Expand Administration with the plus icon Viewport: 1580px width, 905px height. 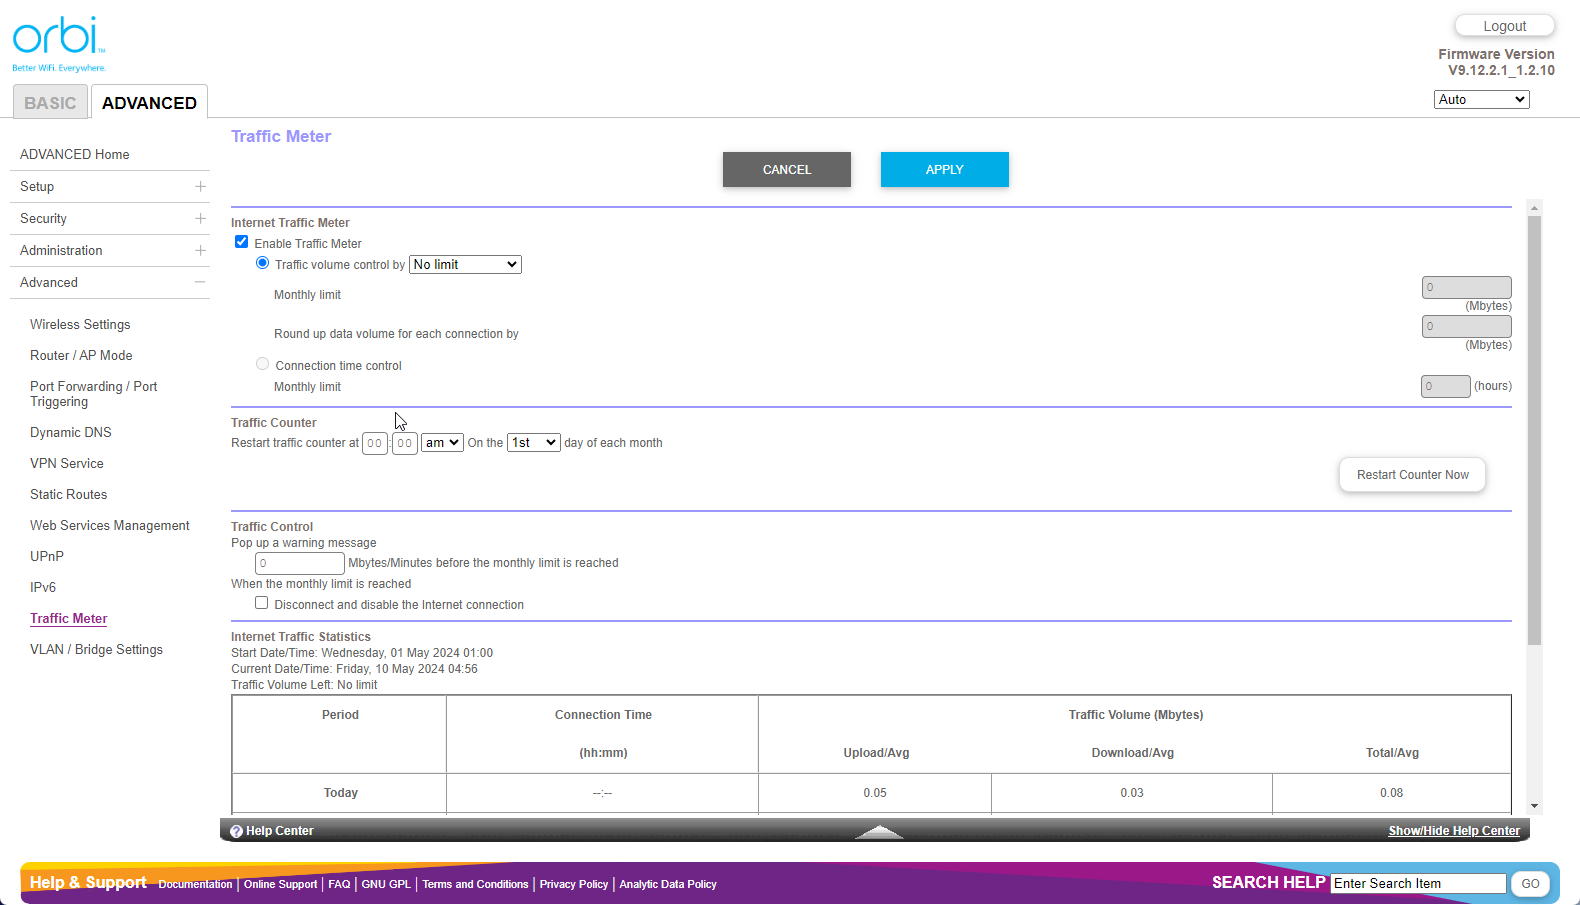(x=200, y=251)
